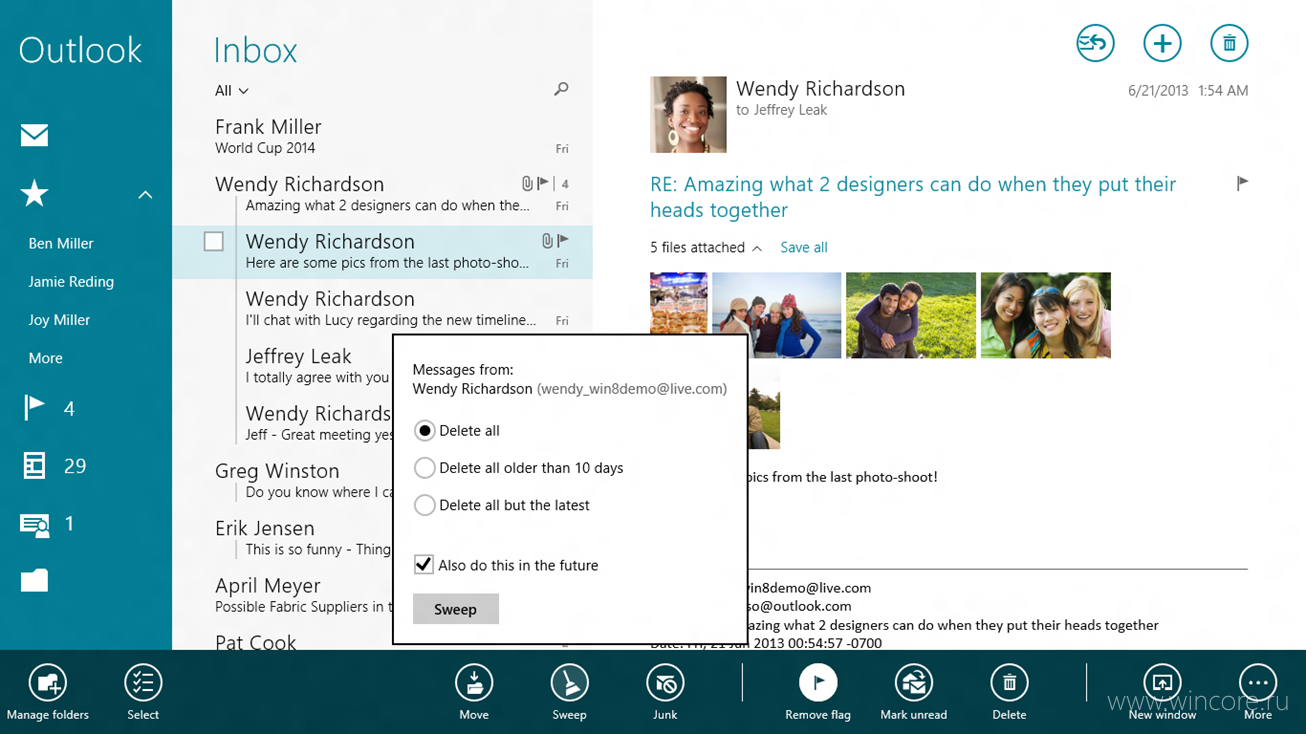Open the couple on grass photo attachment
The width and height of the screenshot is (1306, 734).
point(911,315)
